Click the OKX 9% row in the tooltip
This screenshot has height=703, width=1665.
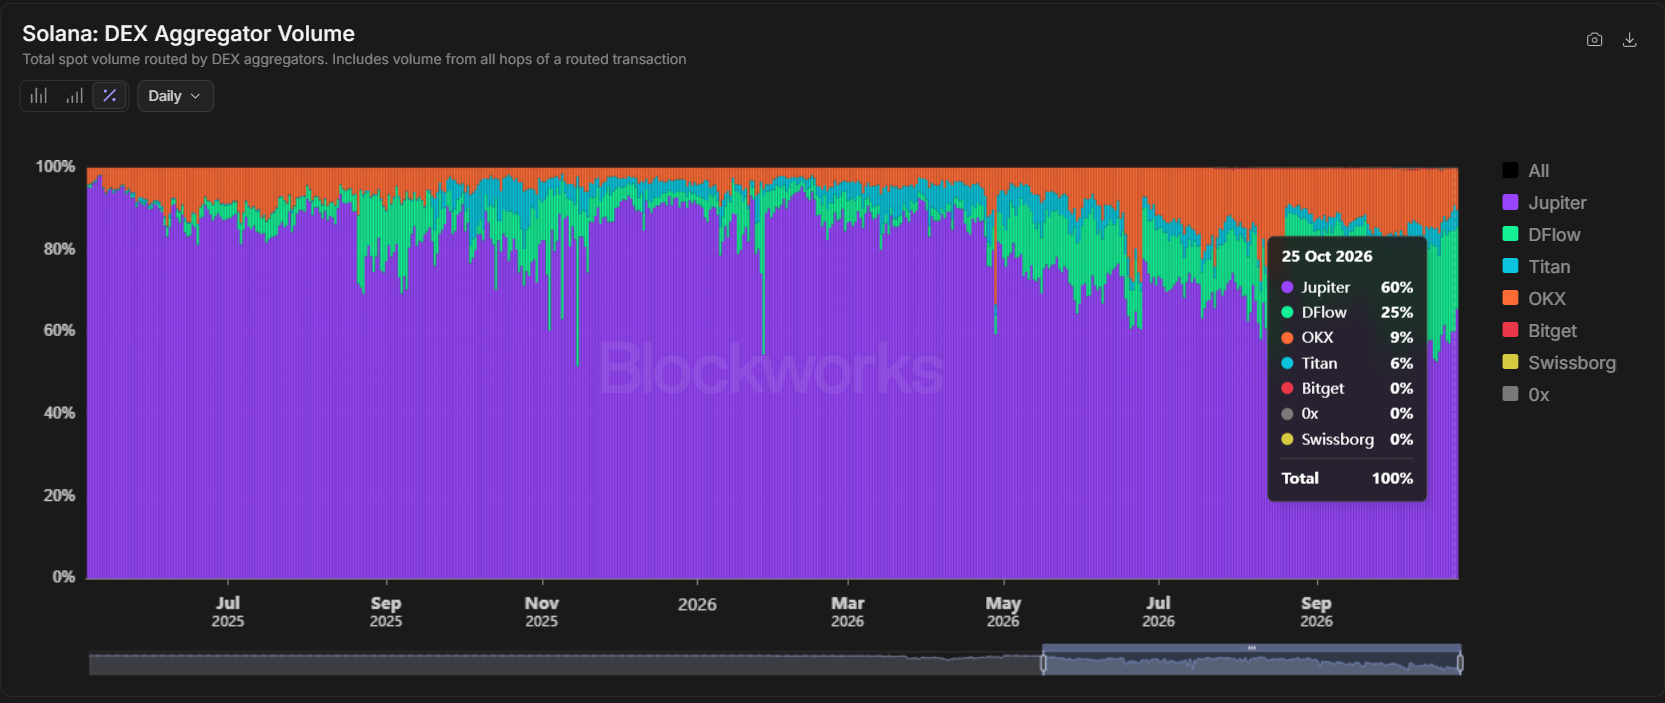click(1347, 337)
